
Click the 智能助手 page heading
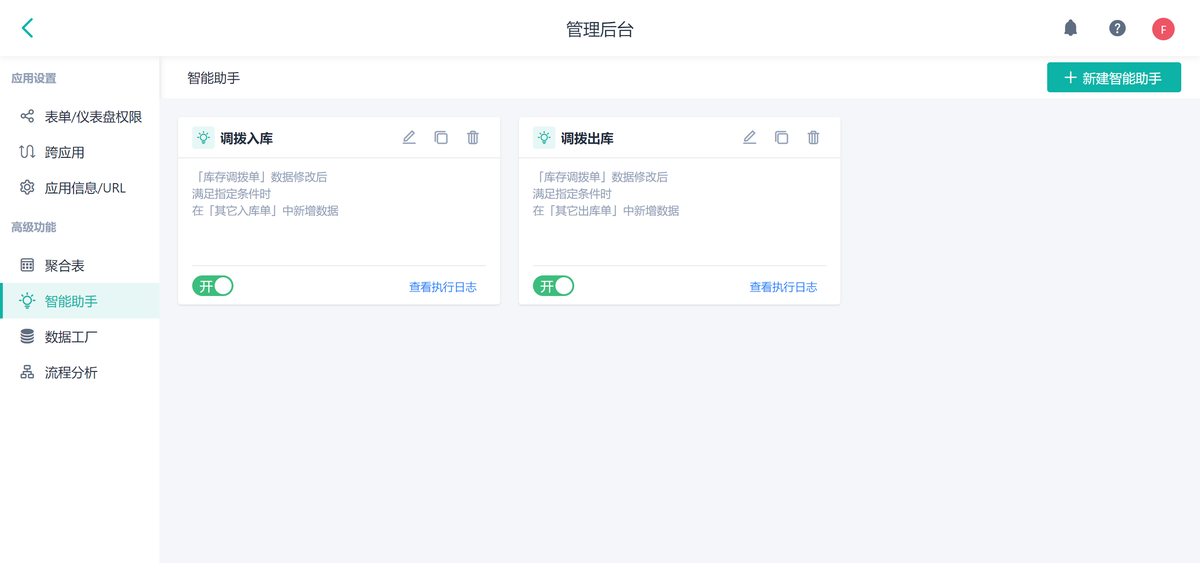click(x=214, y=77)
